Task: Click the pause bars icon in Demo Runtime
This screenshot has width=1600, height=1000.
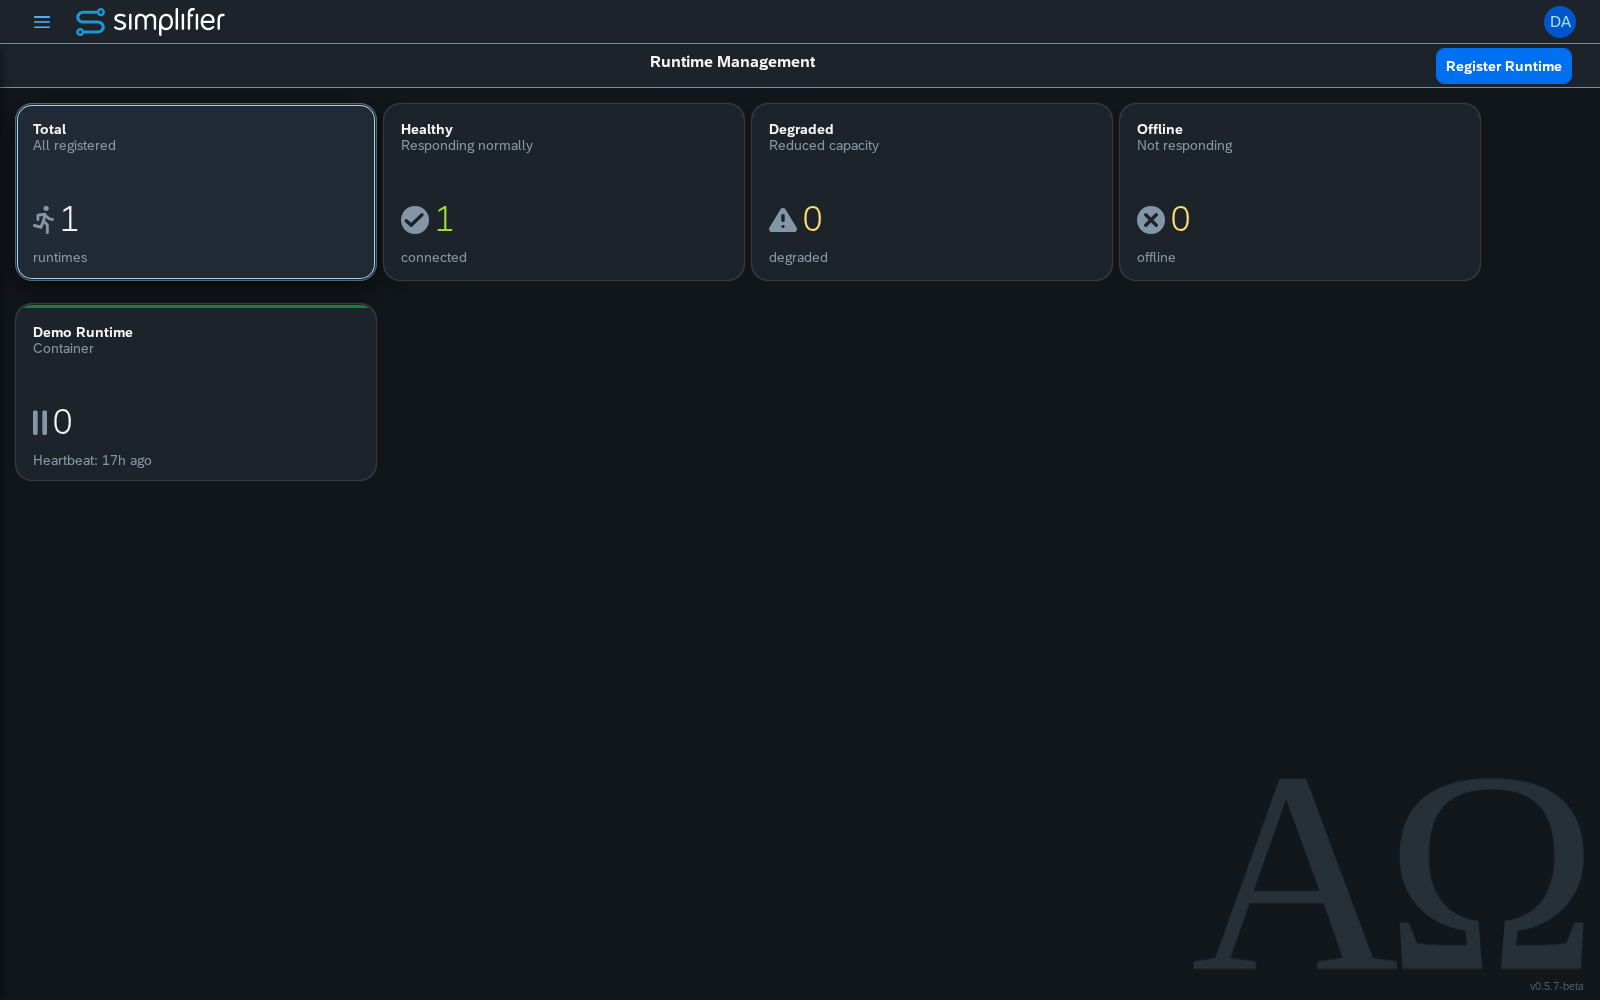Action: pyautogui.click(x=40, y=423)
